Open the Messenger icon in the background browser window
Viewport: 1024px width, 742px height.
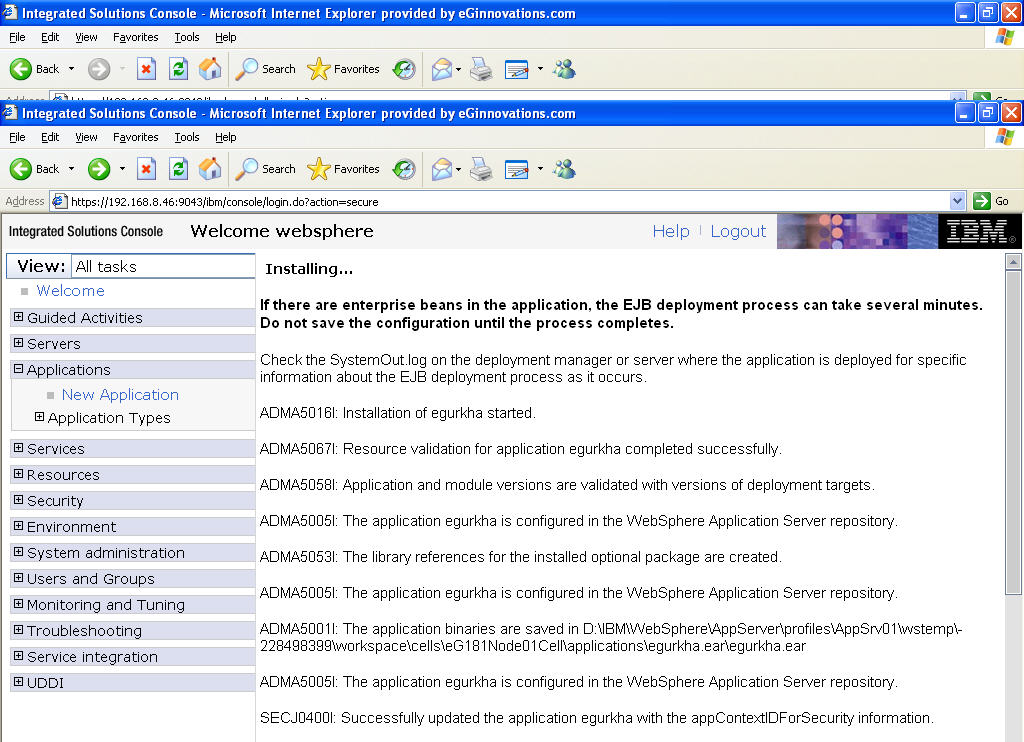(x=564, y=69)
